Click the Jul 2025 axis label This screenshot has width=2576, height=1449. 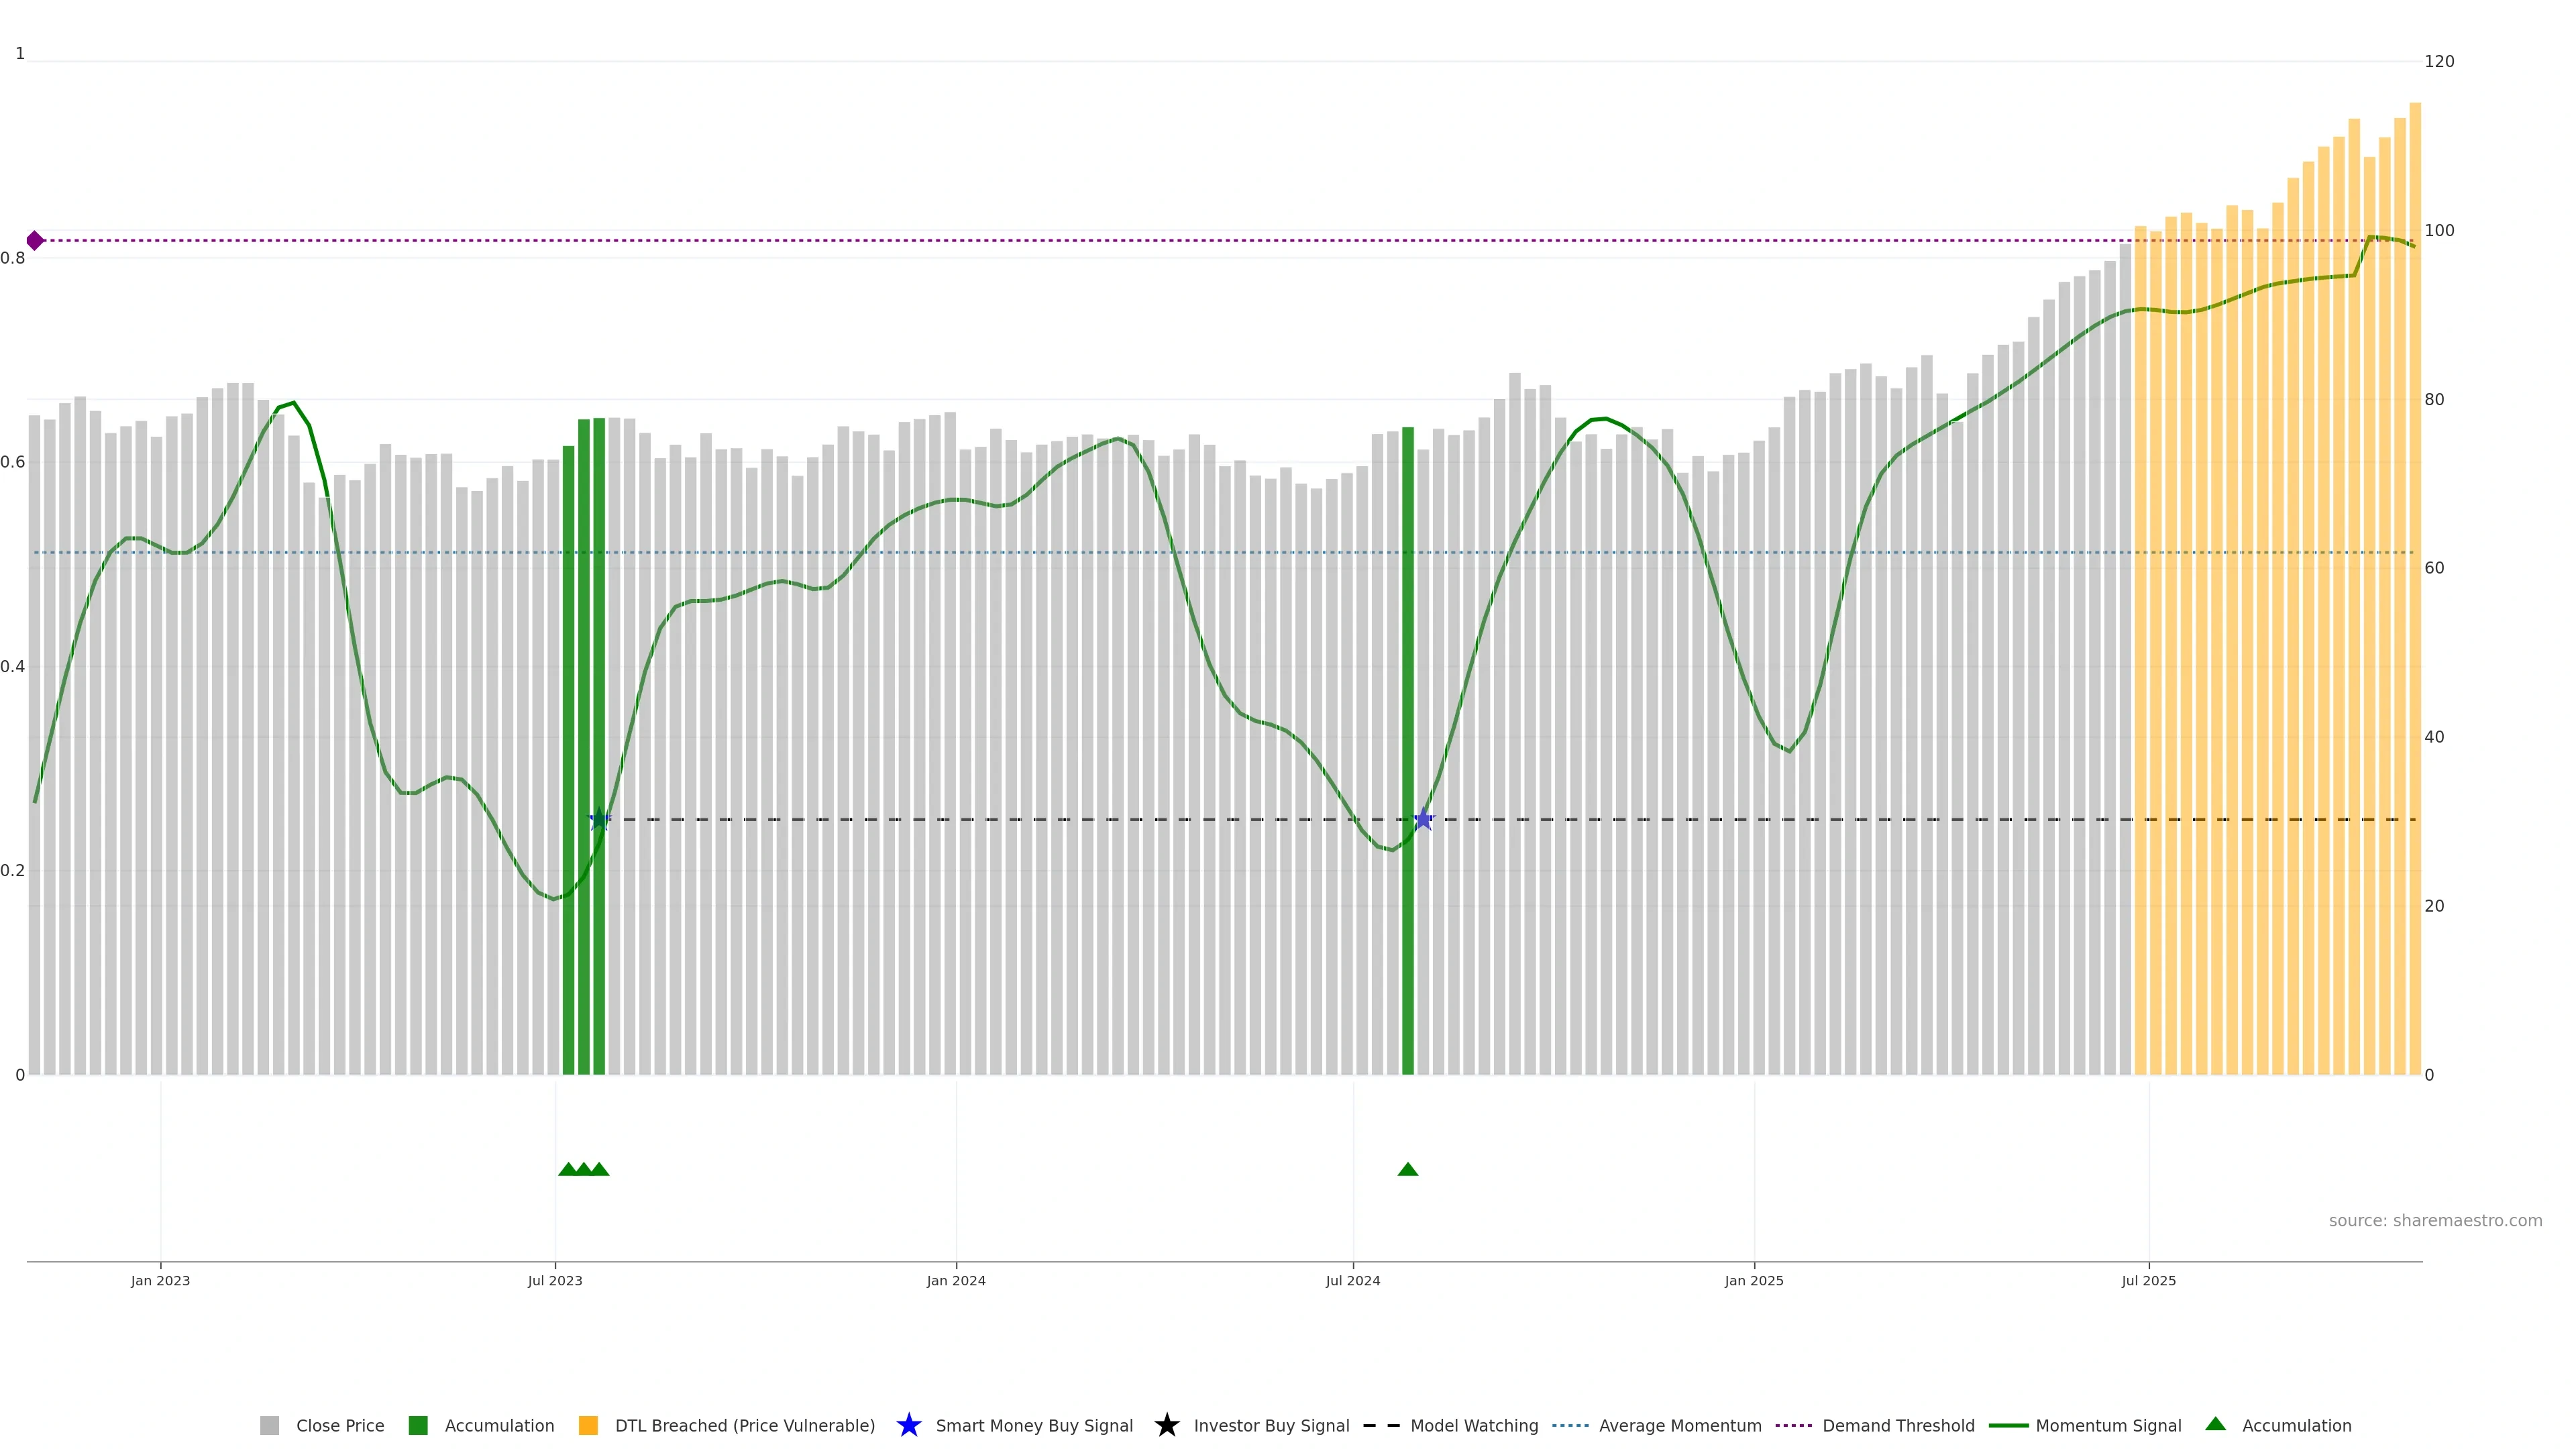tap(2148, 1281)
